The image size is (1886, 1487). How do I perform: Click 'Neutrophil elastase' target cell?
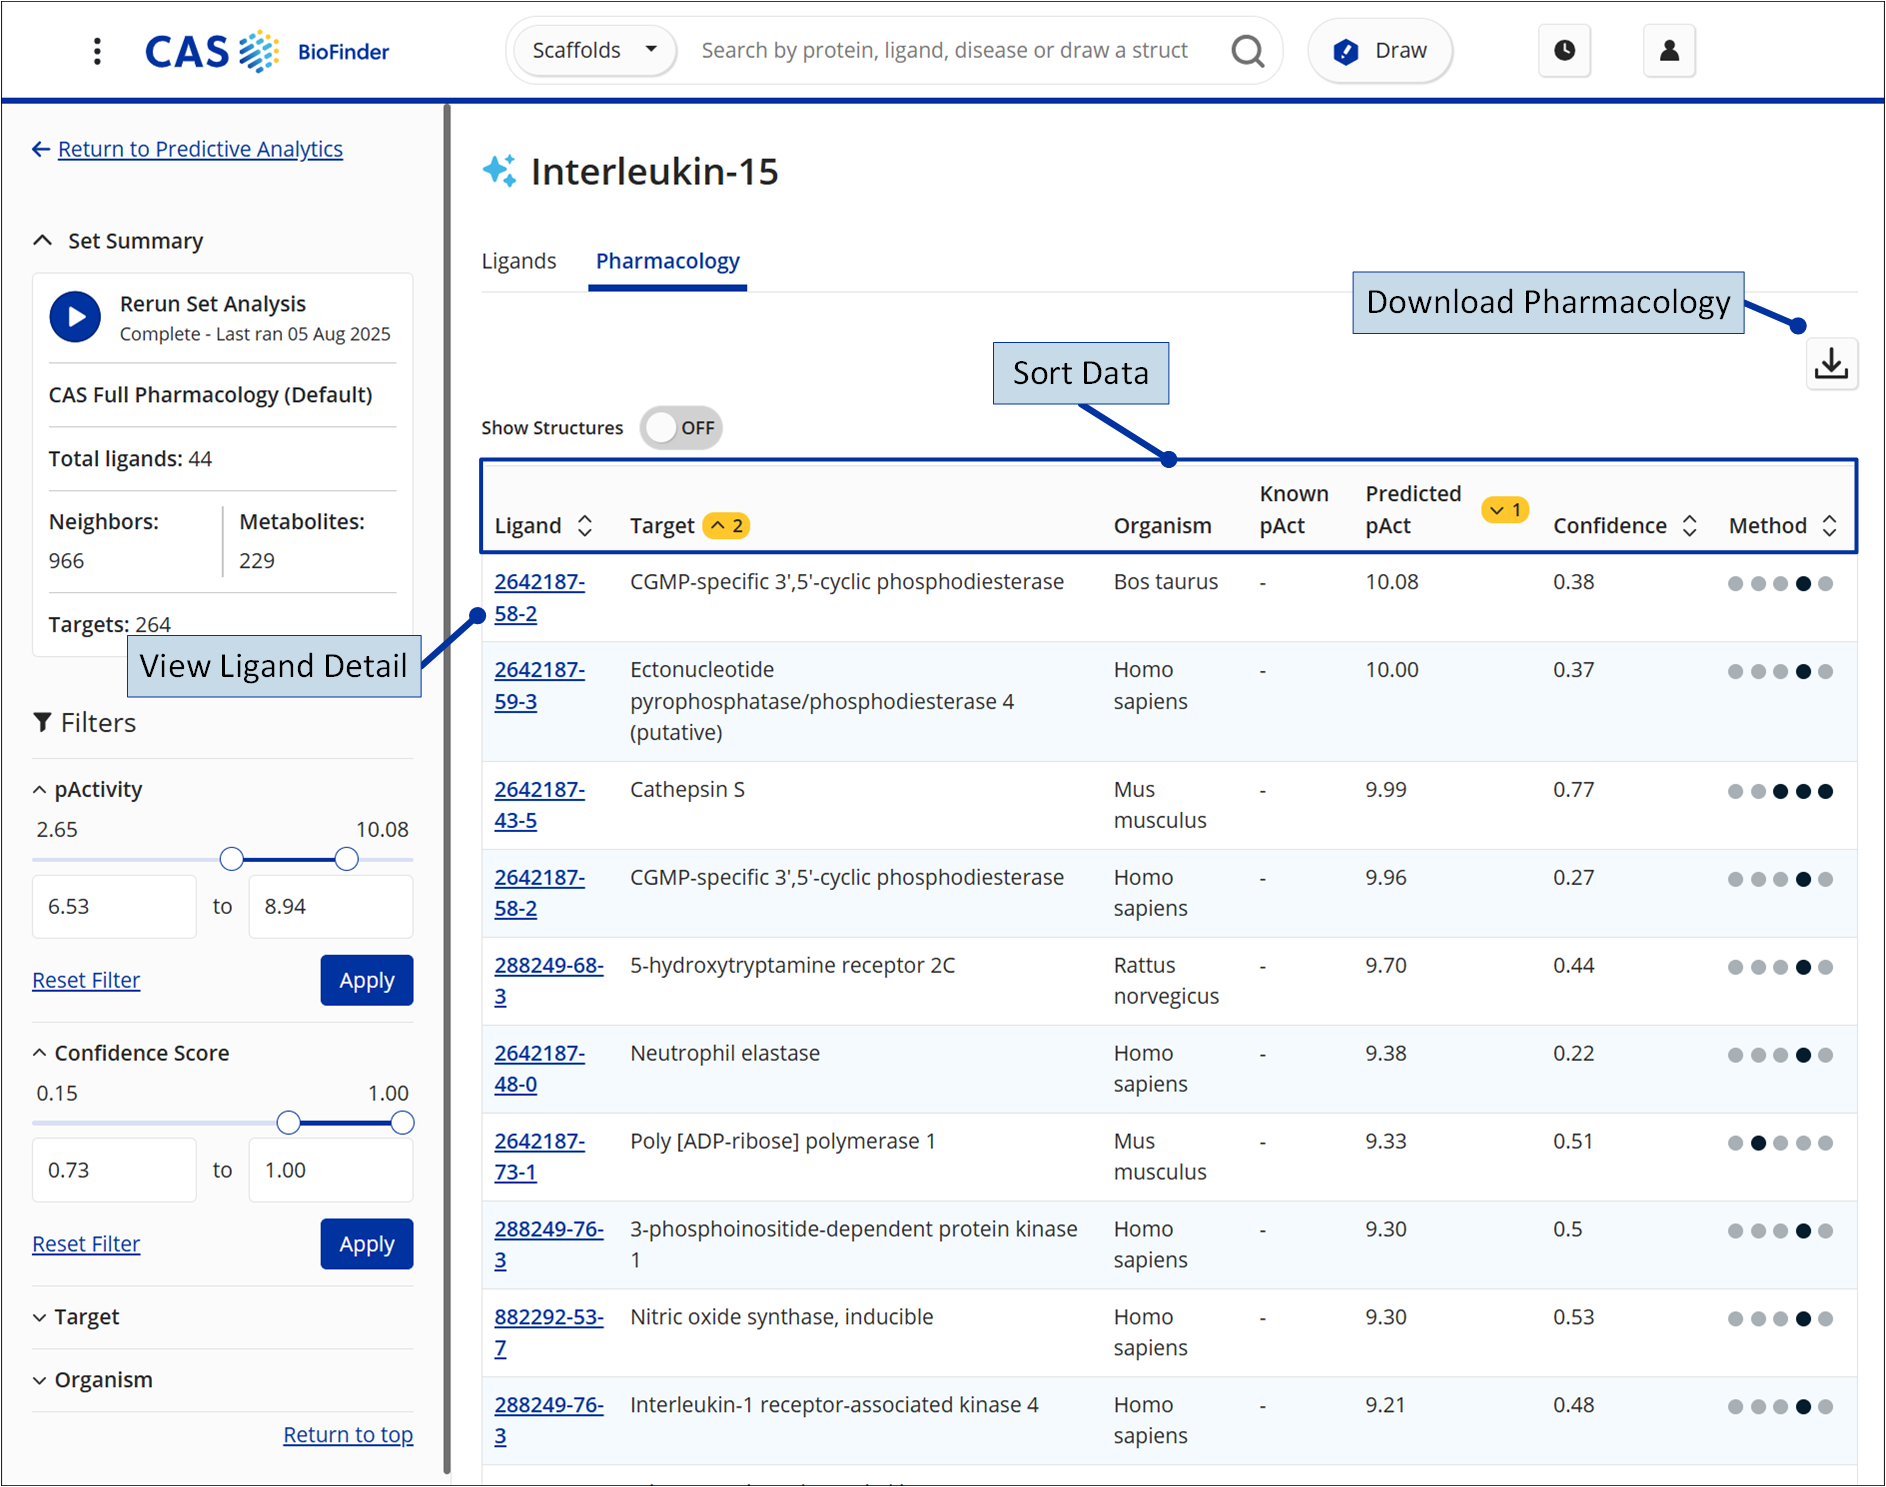(x=725, y=1053)
